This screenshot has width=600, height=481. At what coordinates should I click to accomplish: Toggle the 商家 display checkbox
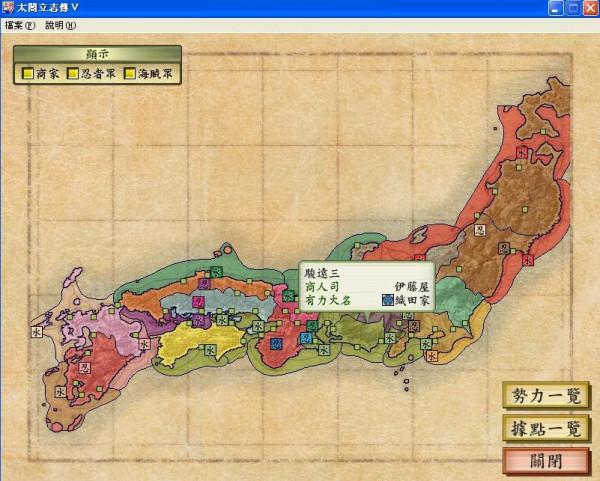[x=28, y=73]
